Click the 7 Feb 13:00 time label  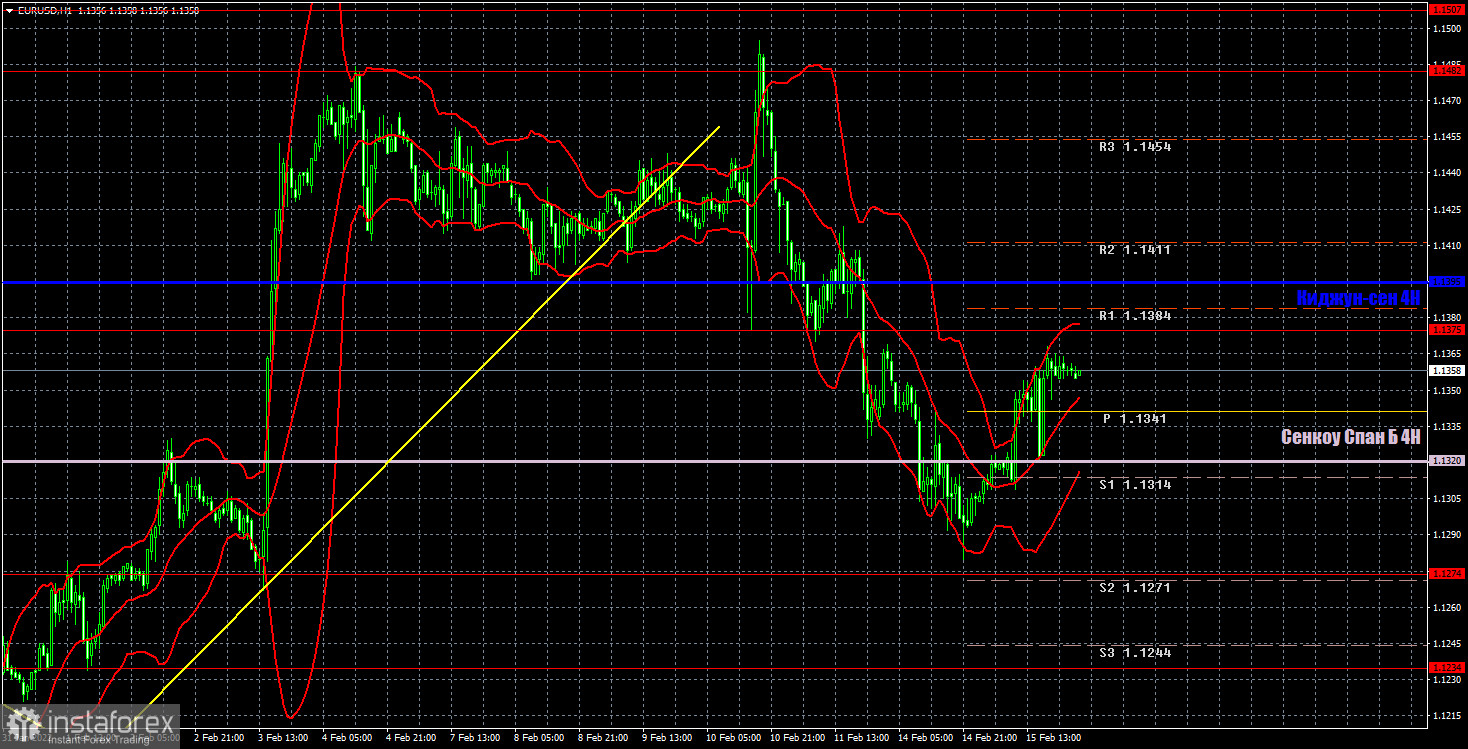click(x=474, y=738)
